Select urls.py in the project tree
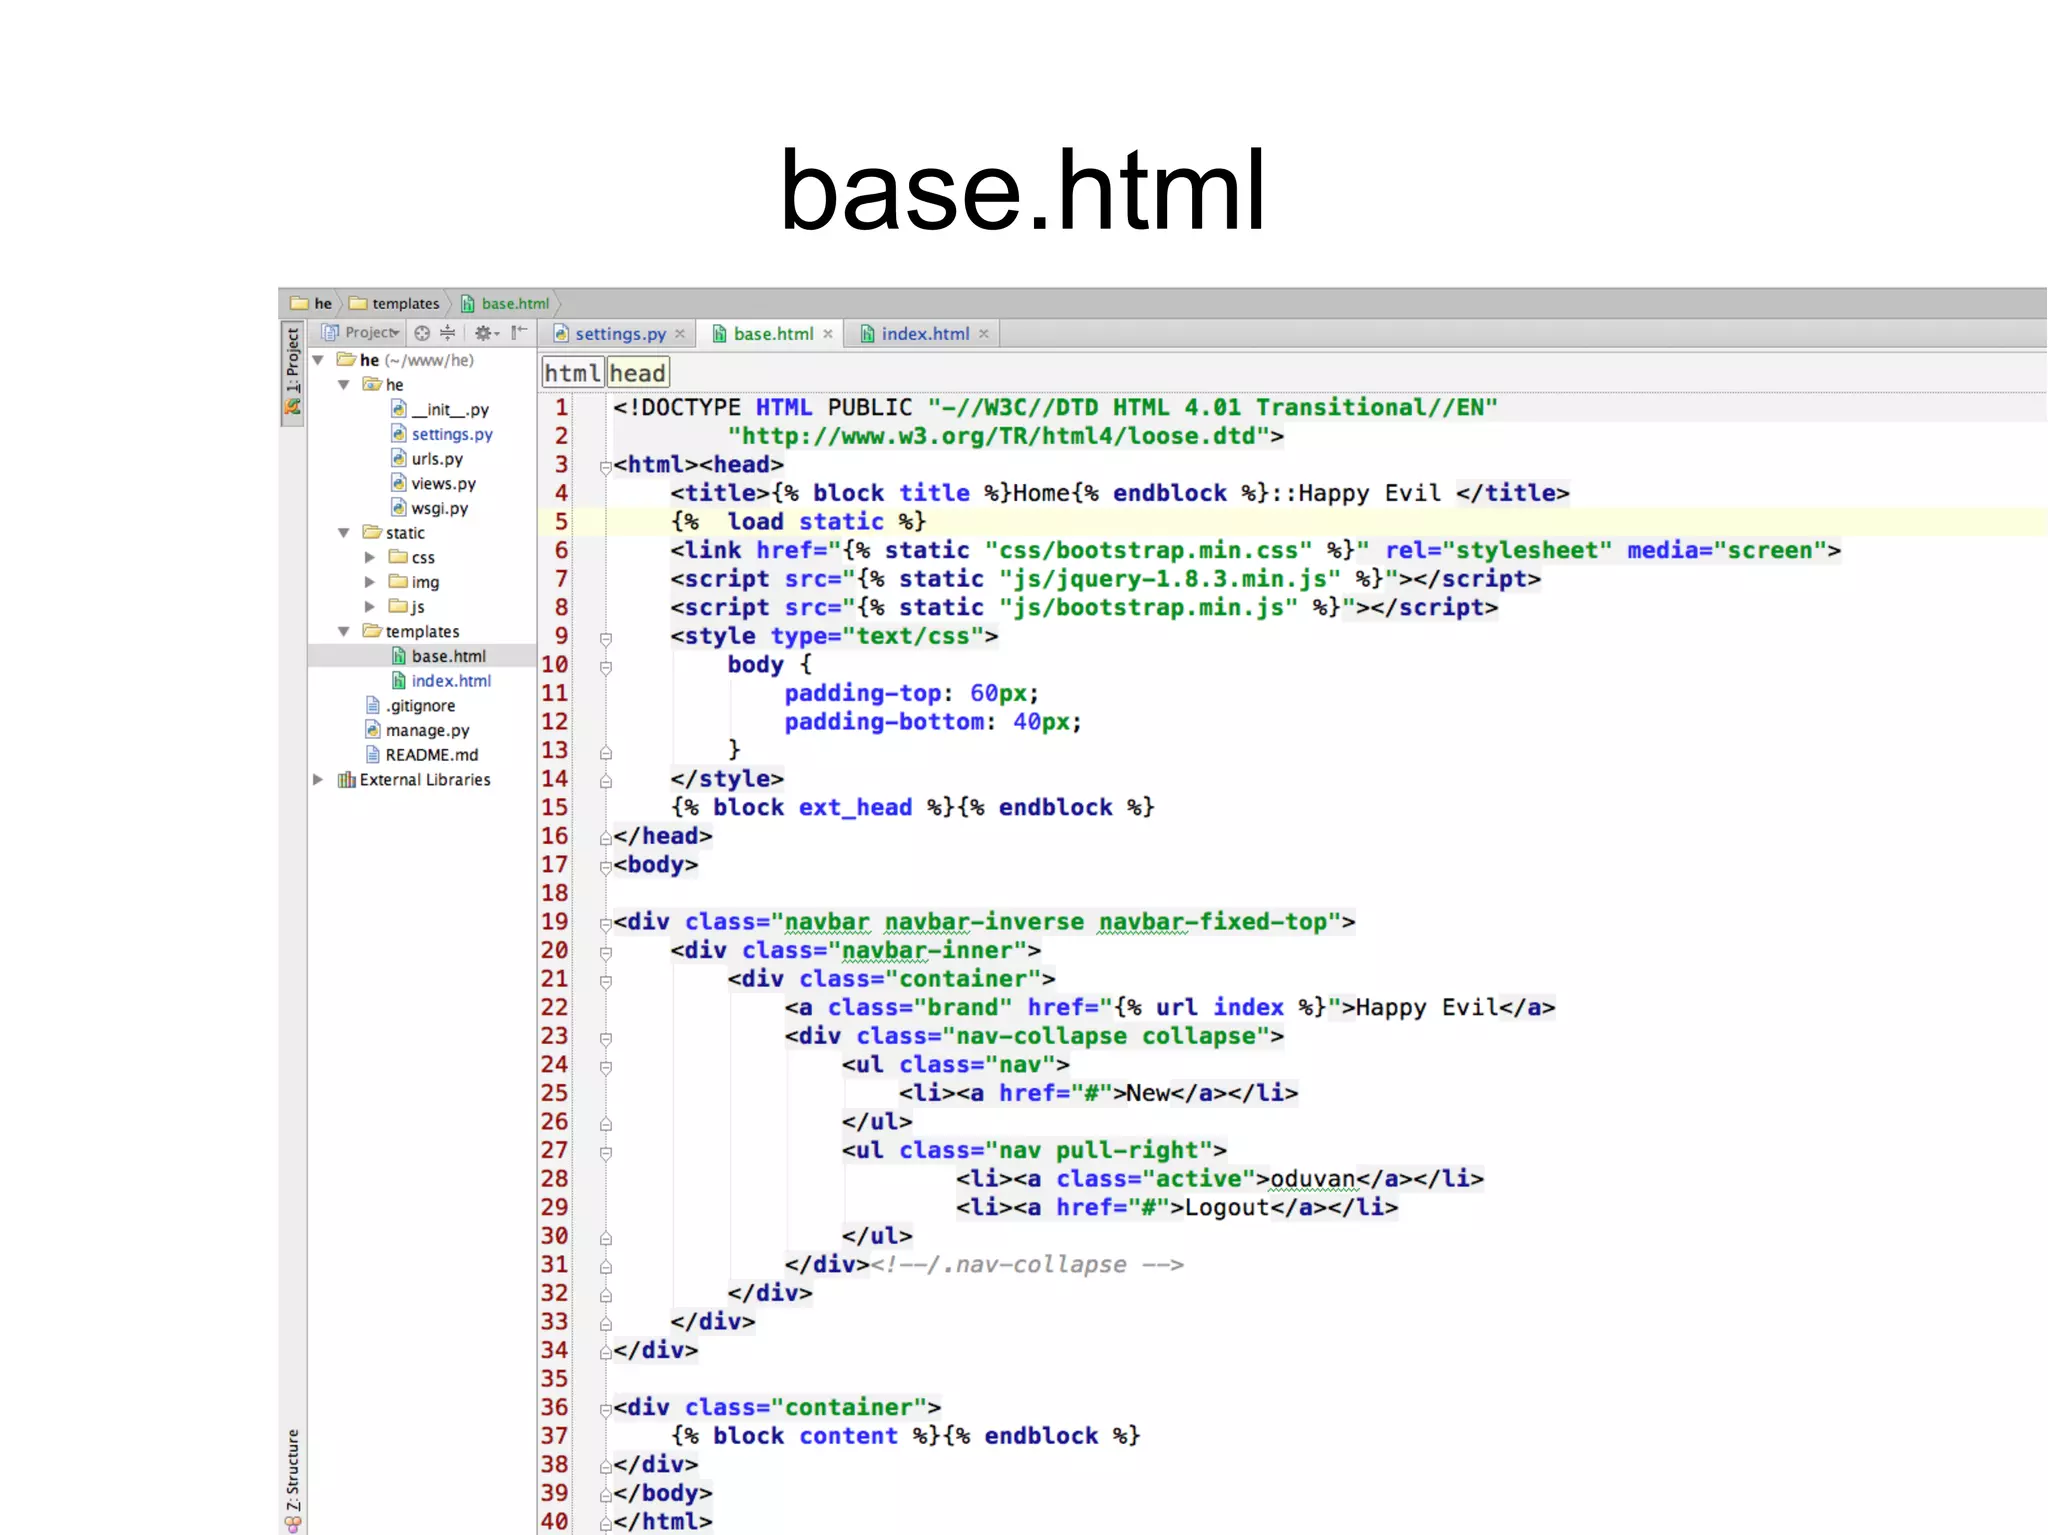Screen dimensions: 2048x1535 [x=437, y=459]
